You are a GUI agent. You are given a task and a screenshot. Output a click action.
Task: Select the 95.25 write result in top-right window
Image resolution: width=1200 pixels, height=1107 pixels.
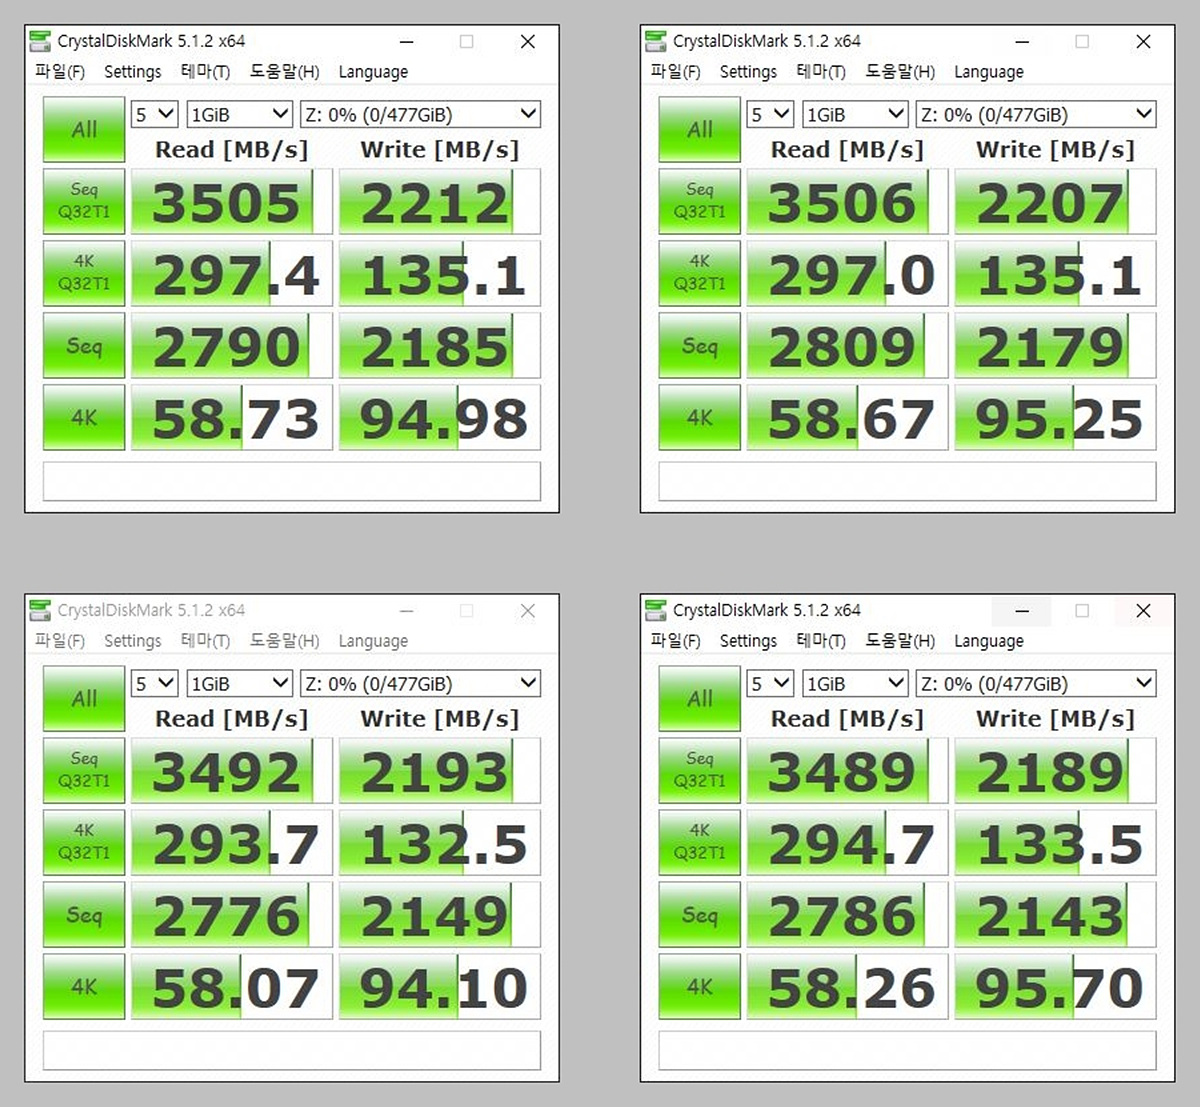pos(1056,418)
